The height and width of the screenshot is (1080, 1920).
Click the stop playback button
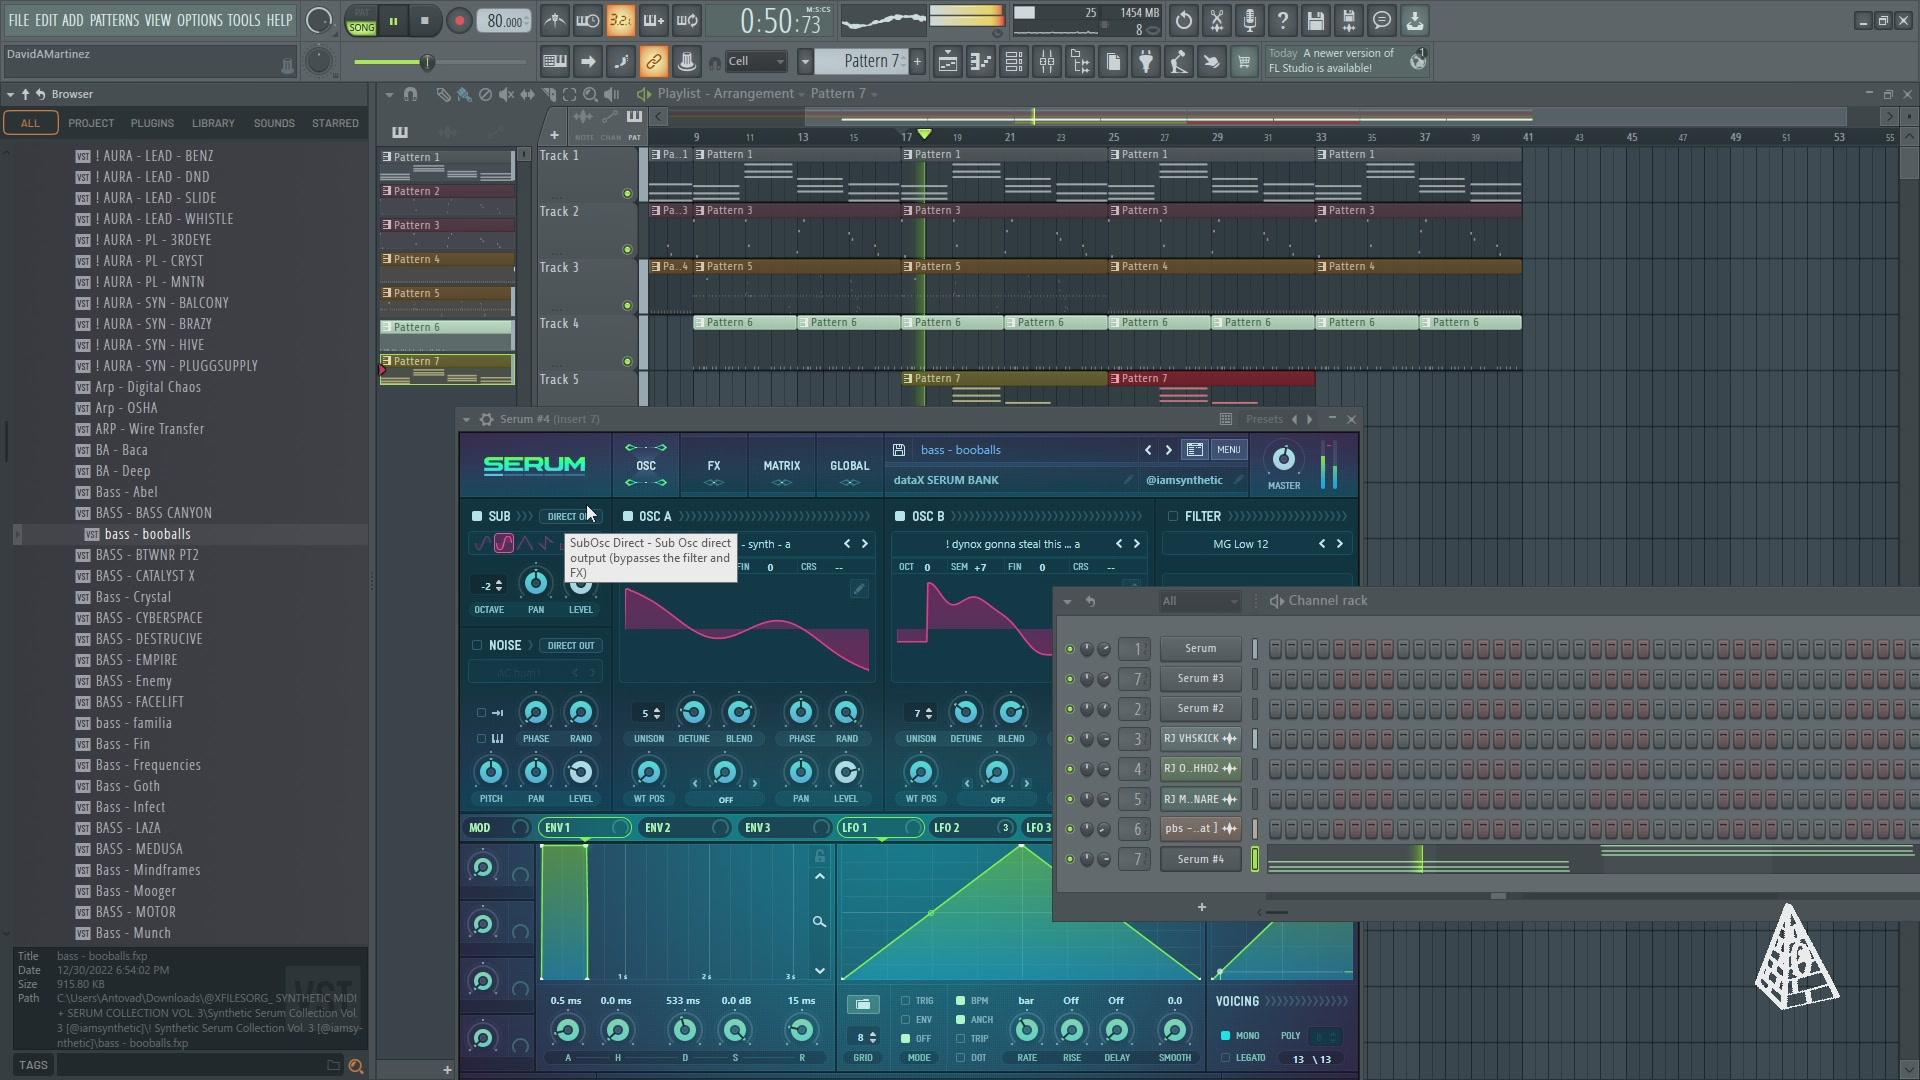[x=424, y=21]
